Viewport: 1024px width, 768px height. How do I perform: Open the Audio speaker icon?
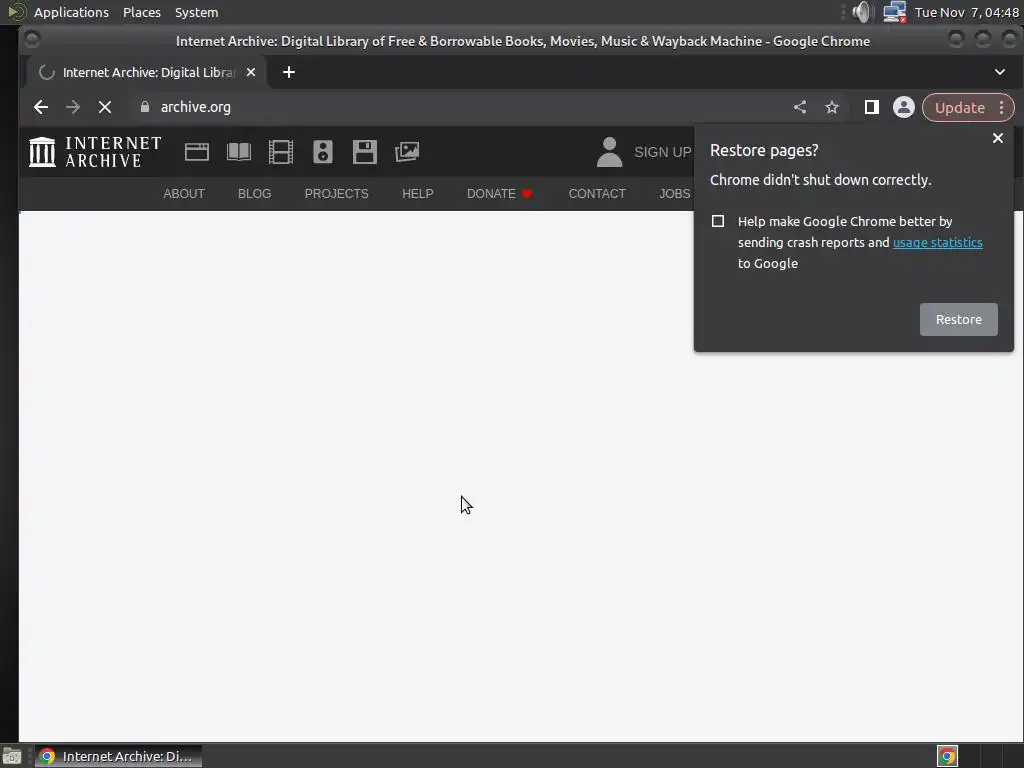coord(323,152)
